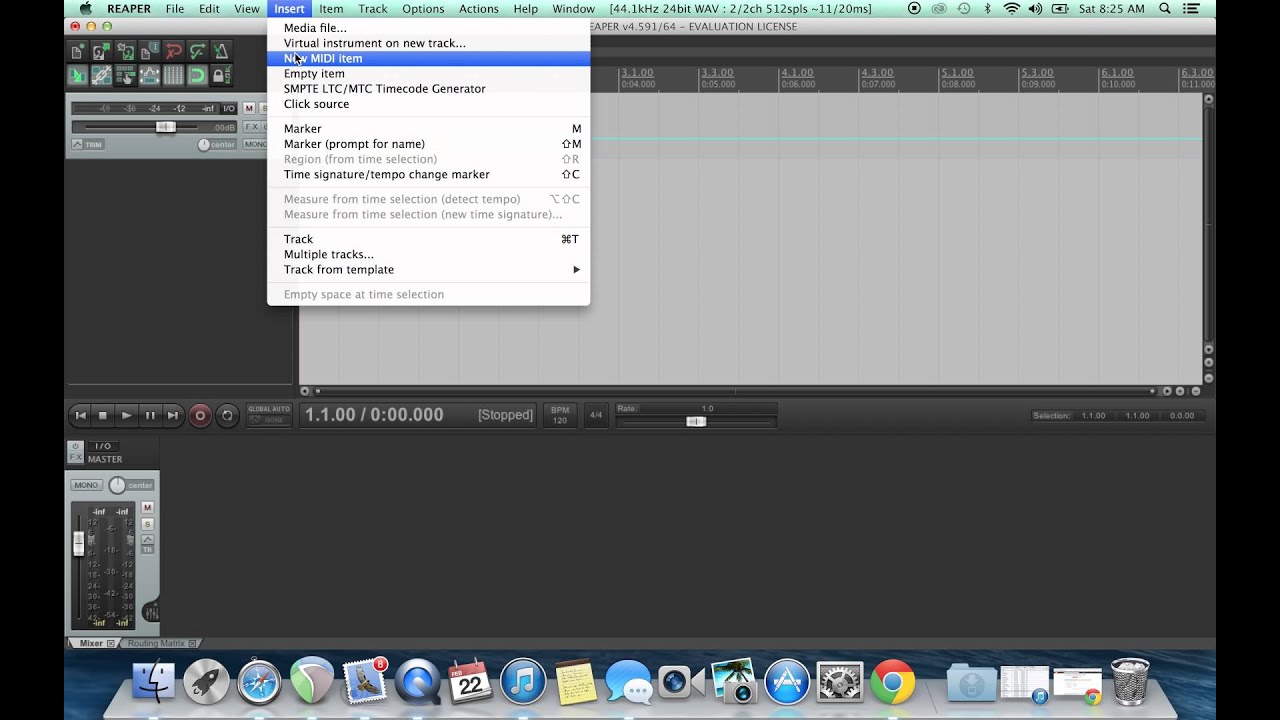Click the red Record transport button

click(200, 415)
